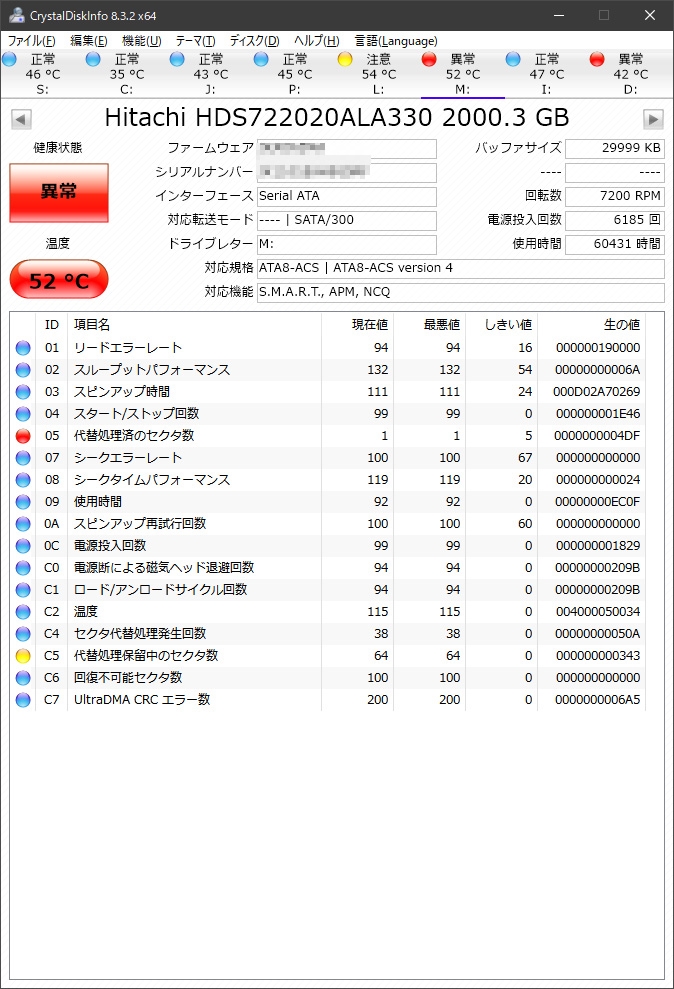Open the 機能(U) menu

[x=141, y=41]
